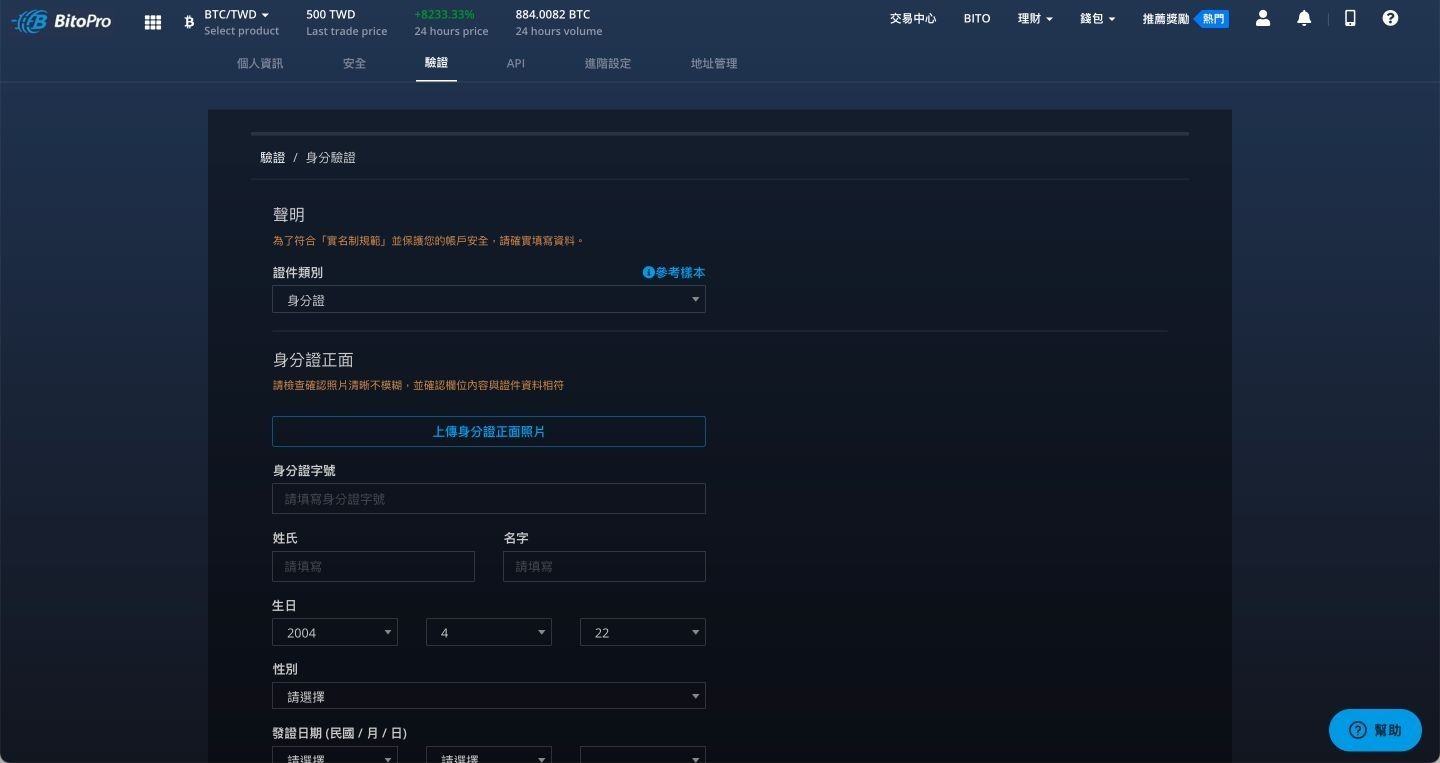Viewport: 1440px width, 763px height.
Task: Open the BTC/TWD product selector
Action: pos(235,14)
